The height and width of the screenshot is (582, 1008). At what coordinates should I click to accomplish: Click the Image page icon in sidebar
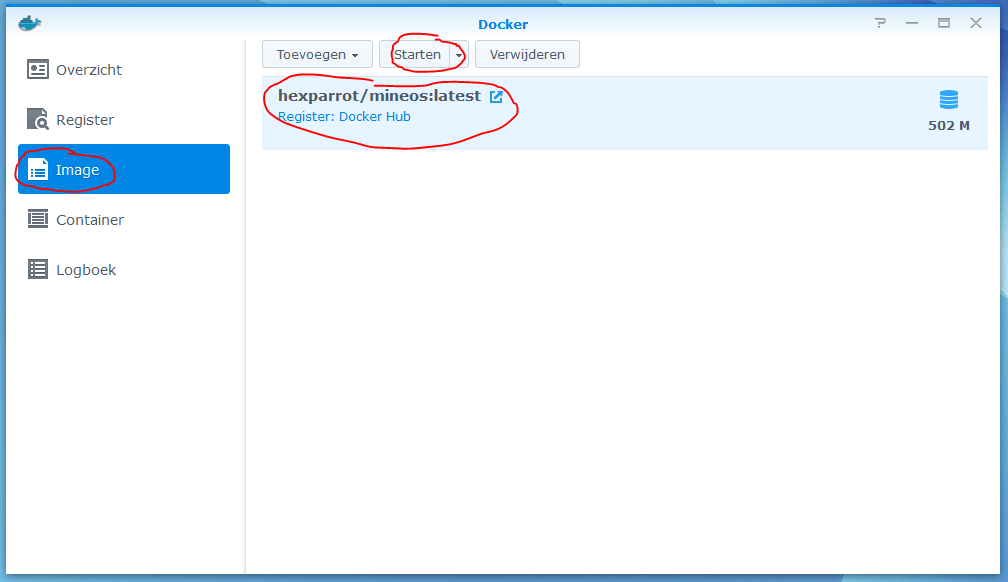pos(37,169)
